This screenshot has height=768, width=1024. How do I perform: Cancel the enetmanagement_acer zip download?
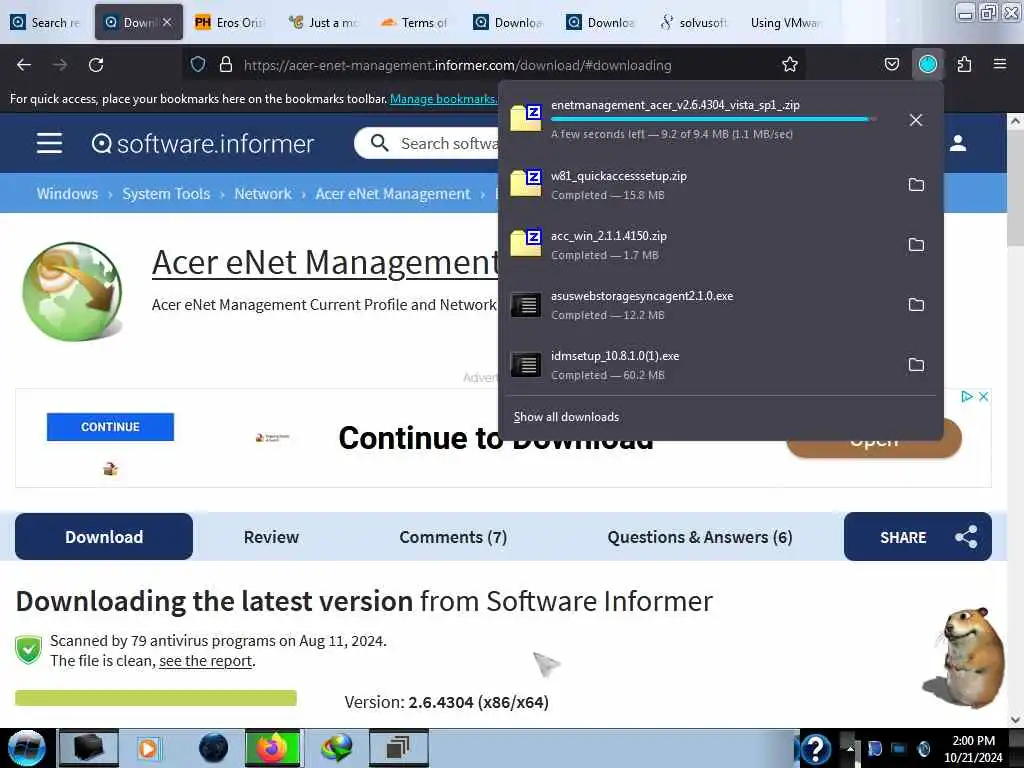916,120
